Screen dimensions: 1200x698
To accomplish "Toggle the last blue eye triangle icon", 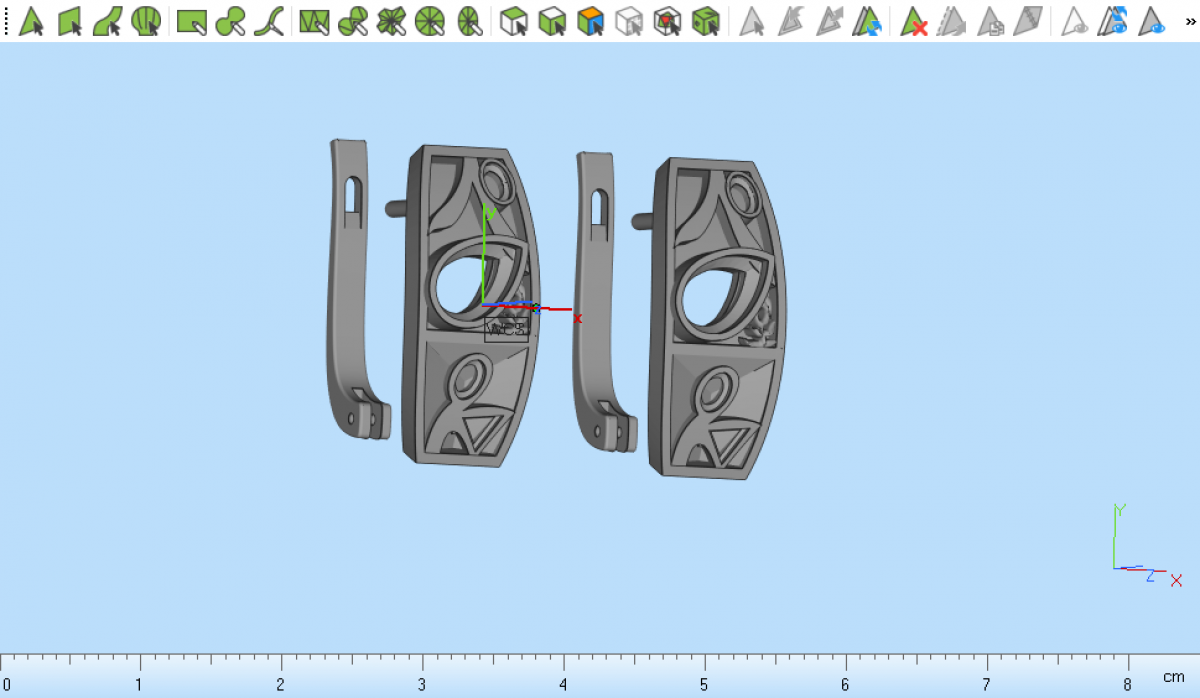I will [1153, 21].
